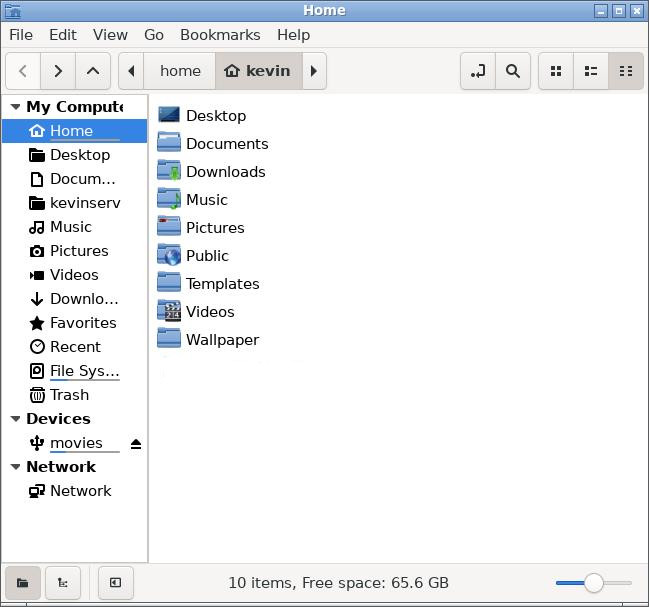Toggle location entry path button
649x607 pixels.
(478, 71)
